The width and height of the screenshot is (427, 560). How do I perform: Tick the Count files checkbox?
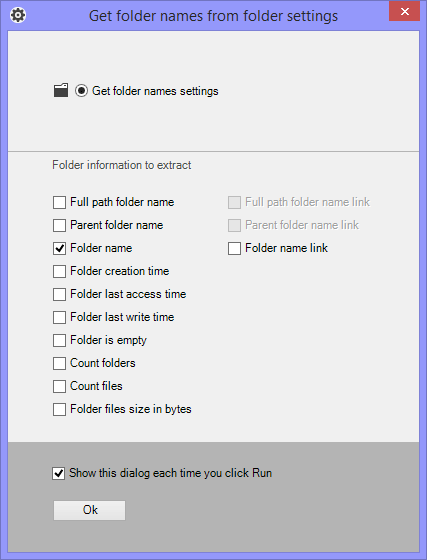(x=59, y=386)
